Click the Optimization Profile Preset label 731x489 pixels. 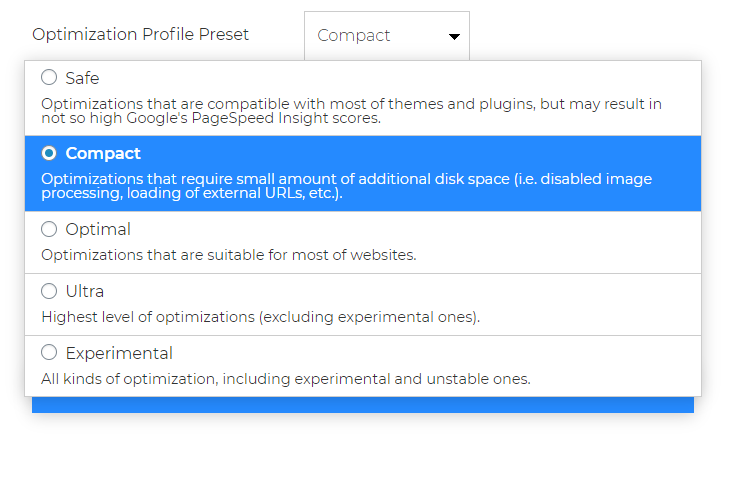140,34
